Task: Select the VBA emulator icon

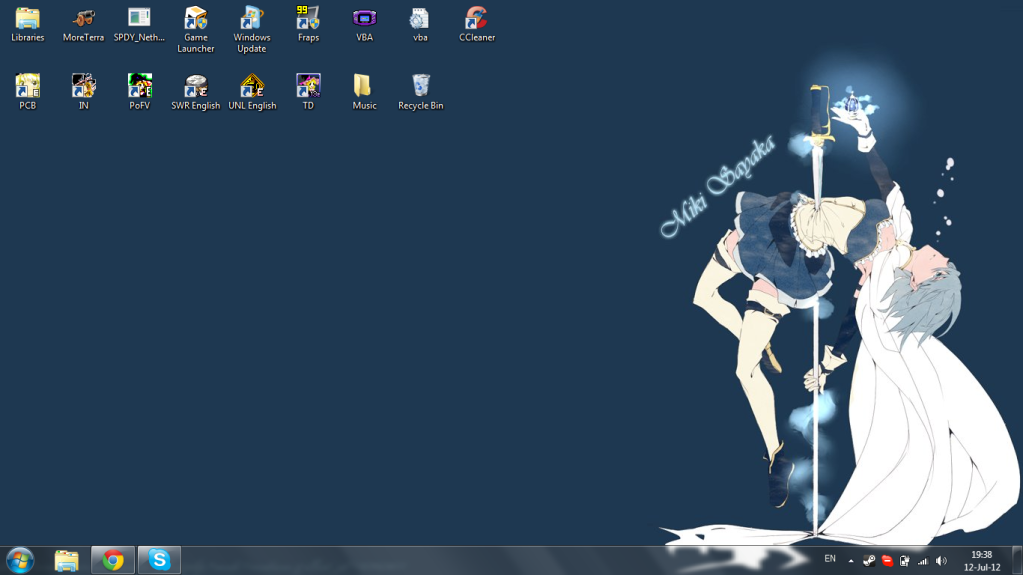Action: (364, 20)
